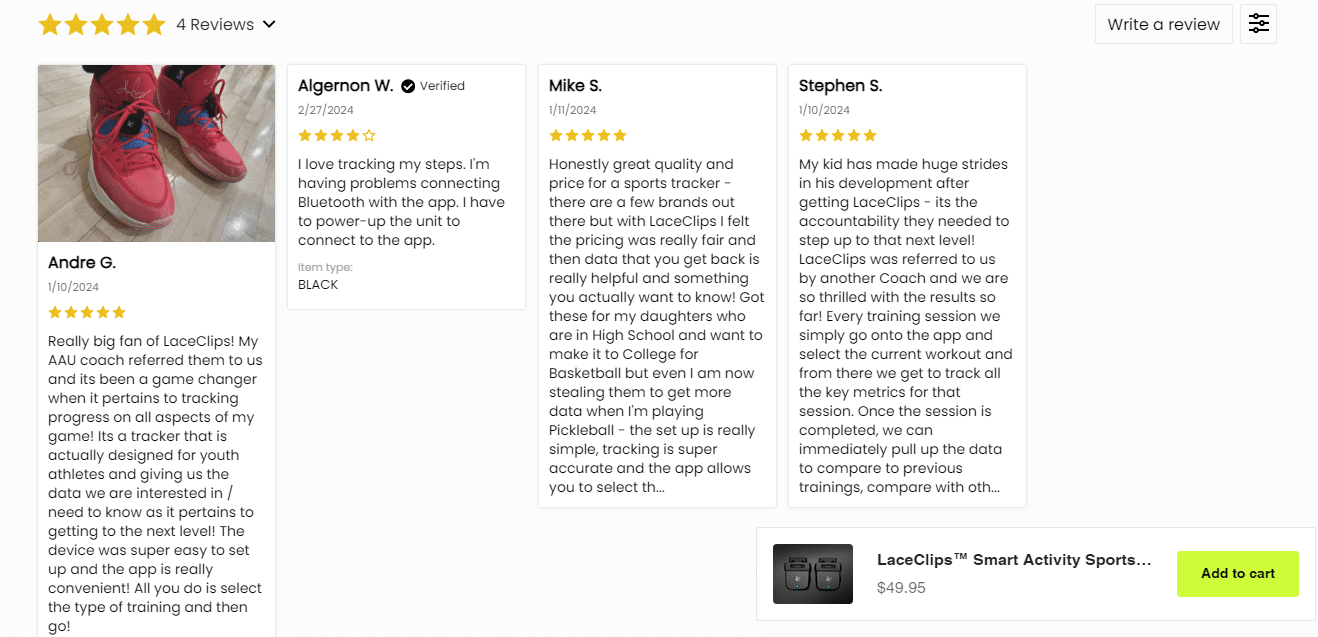Image resolution: width=1318 pixels, height=637 pixels.
Task: Expand the 4 Reviews dropdown chevron
Action: (269, 25)
